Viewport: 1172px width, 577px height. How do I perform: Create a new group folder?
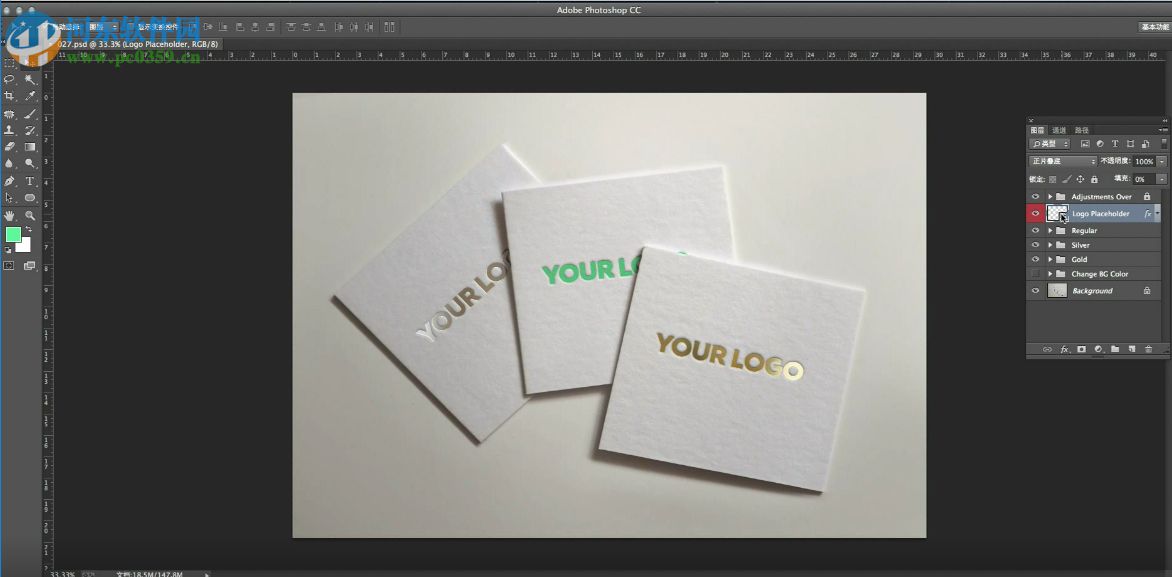pos(1115,349)
